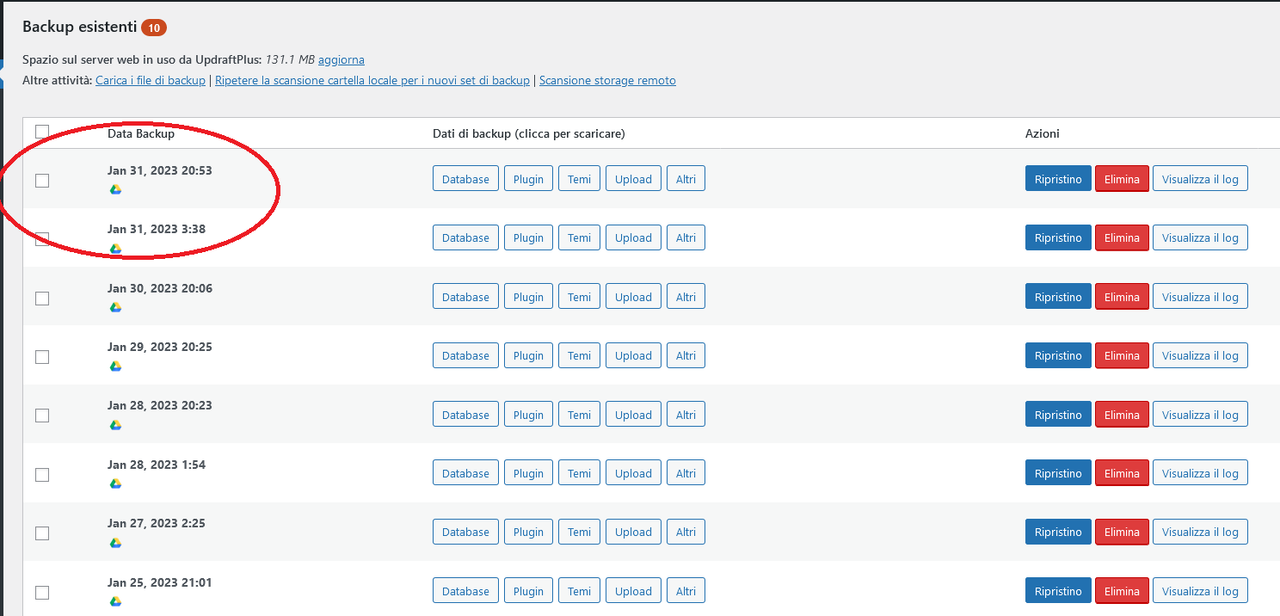View the log for Jan 28 20:23 backup
1280x616 pixels.
(x=1200, y=415)
